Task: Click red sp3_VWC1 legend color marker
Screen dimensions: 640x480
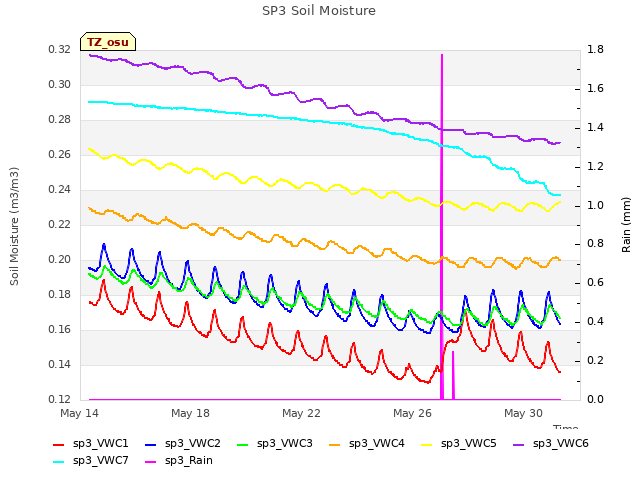Action: coord(59,444)
